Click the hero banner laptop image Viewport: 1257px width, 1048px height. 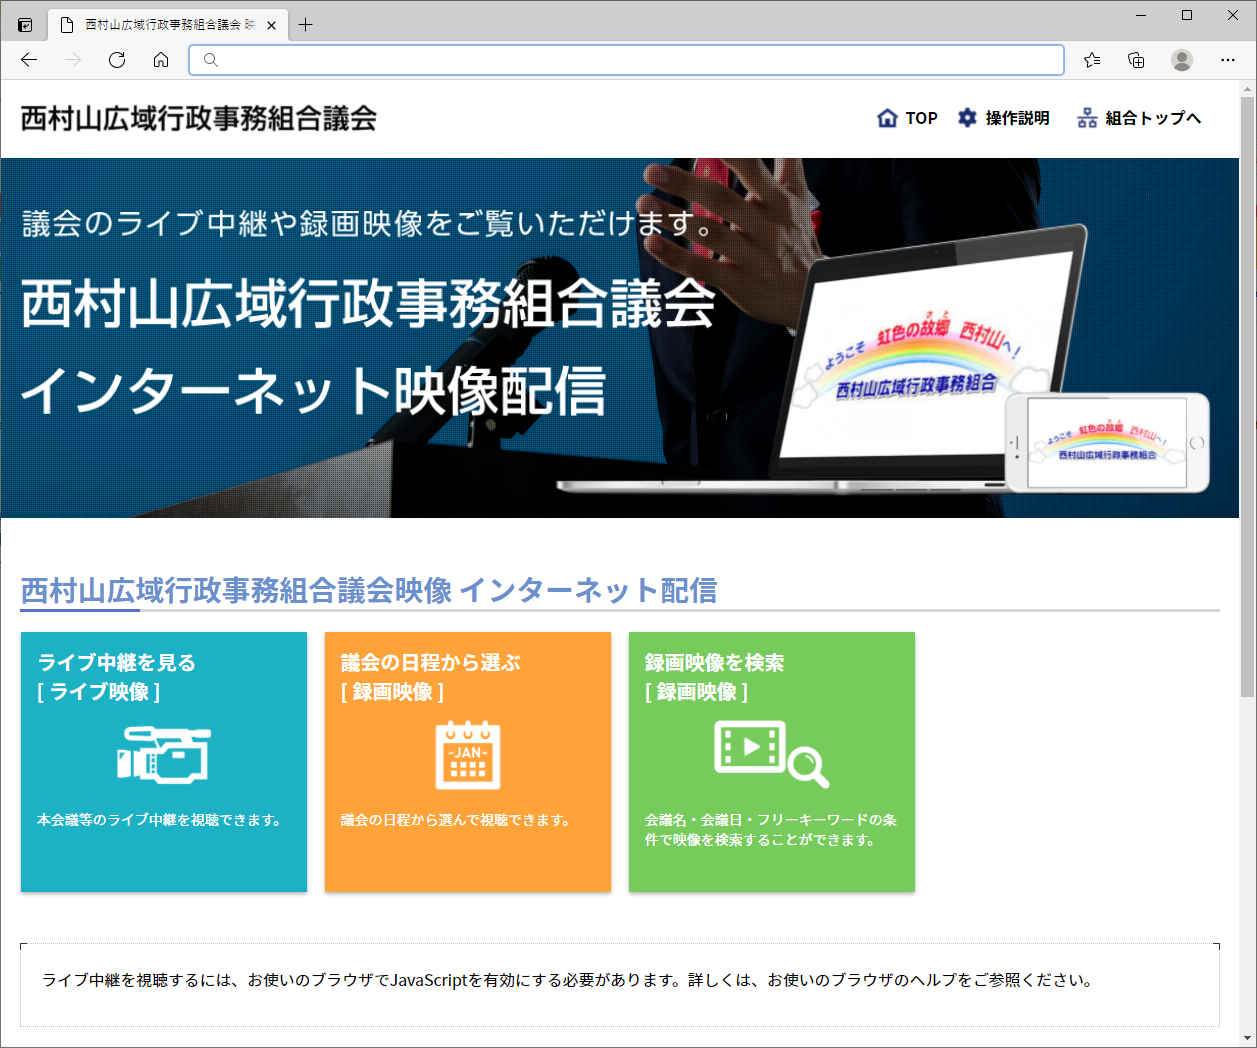pos(925,360)
